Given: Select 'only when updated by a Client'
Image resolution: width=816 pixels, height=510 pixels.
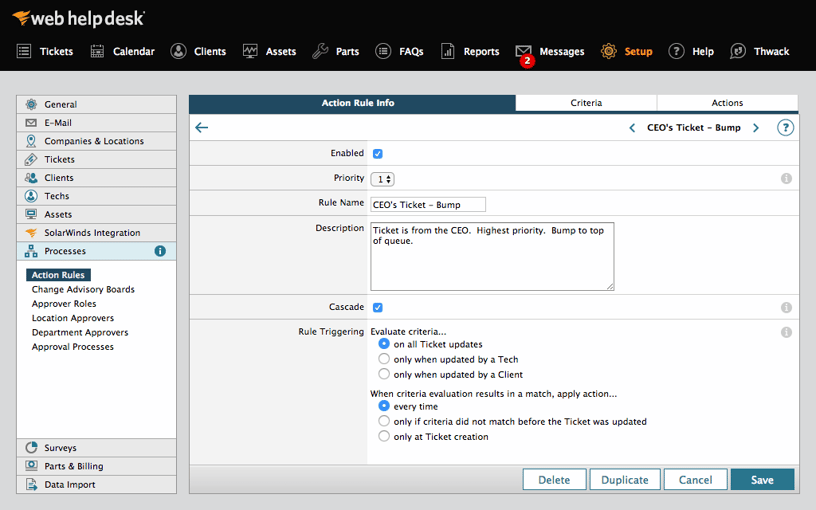Looking at the screenshot, I should click(x=384, y=374).
